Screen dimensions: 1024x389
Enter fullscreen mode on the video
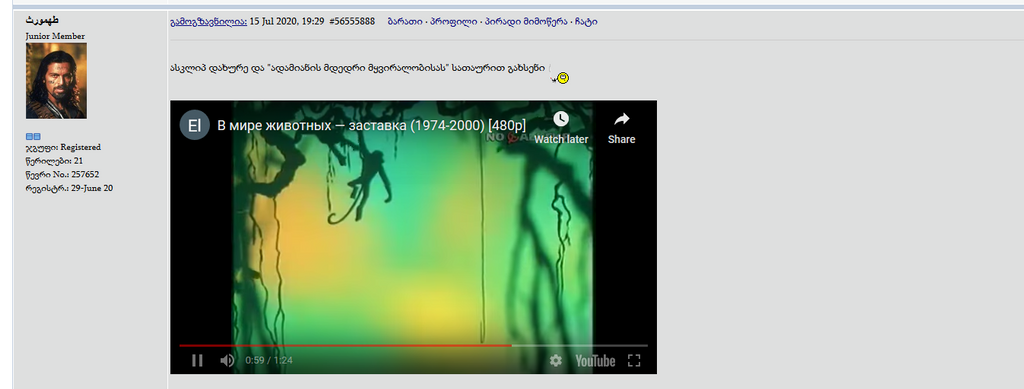(634, 360)
